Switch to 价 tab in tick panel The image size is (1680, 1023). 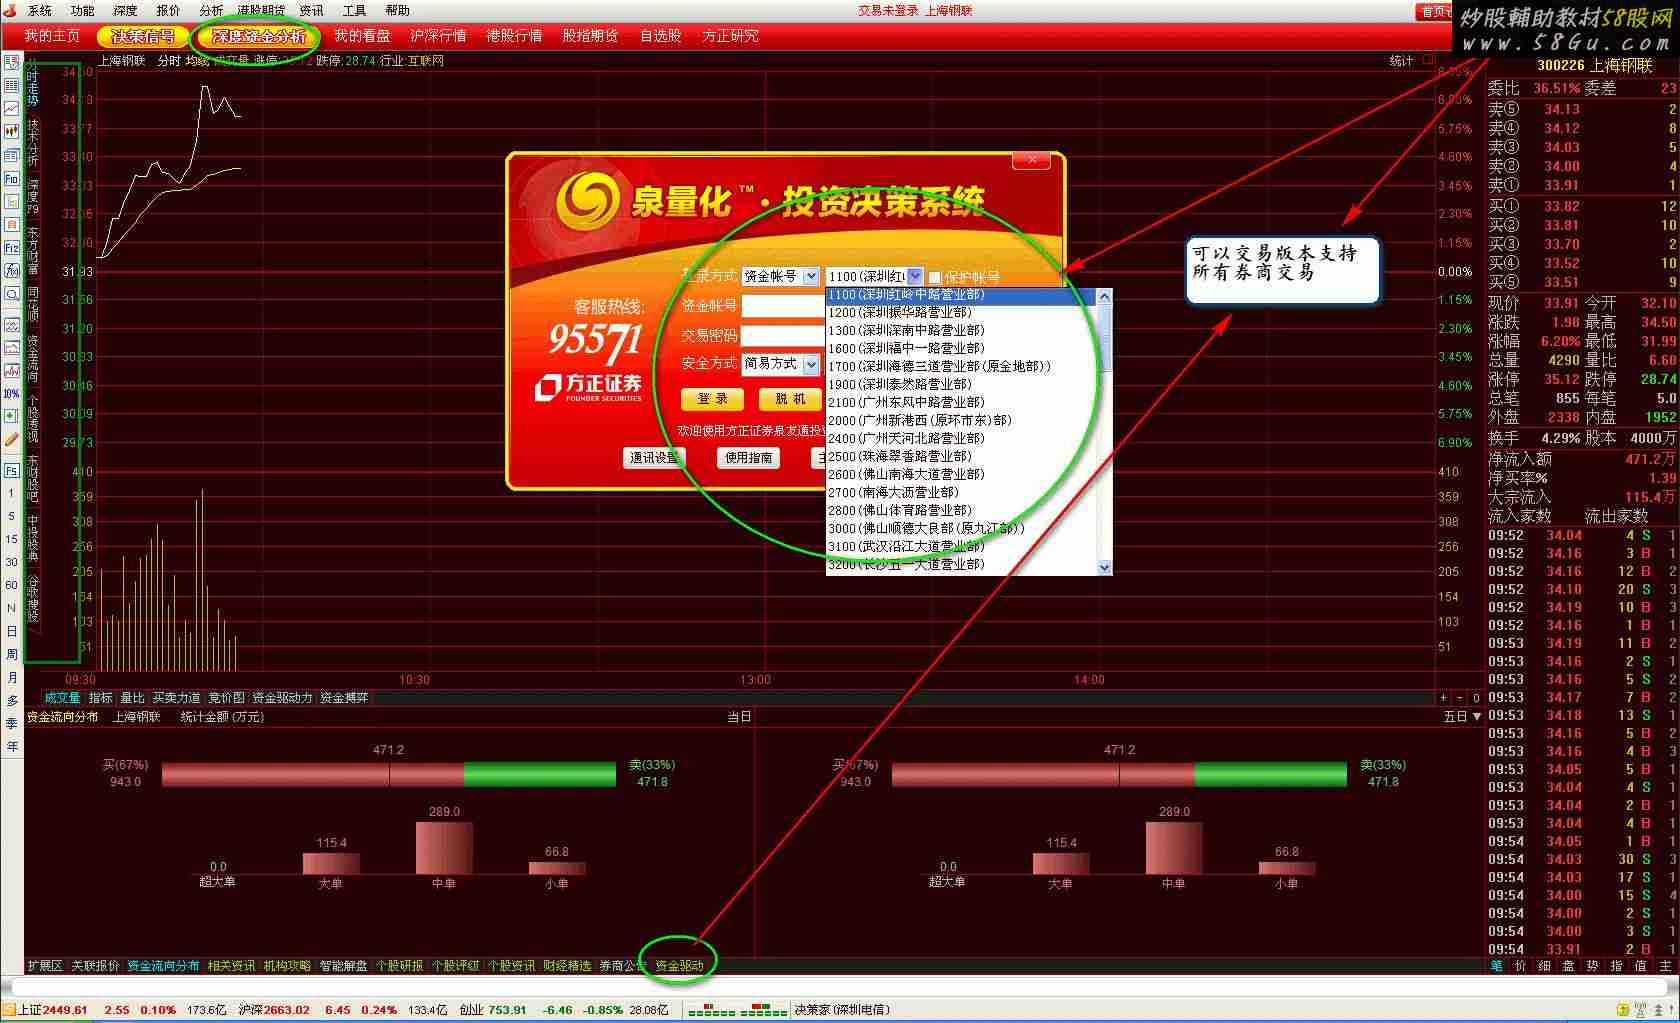1520,966
